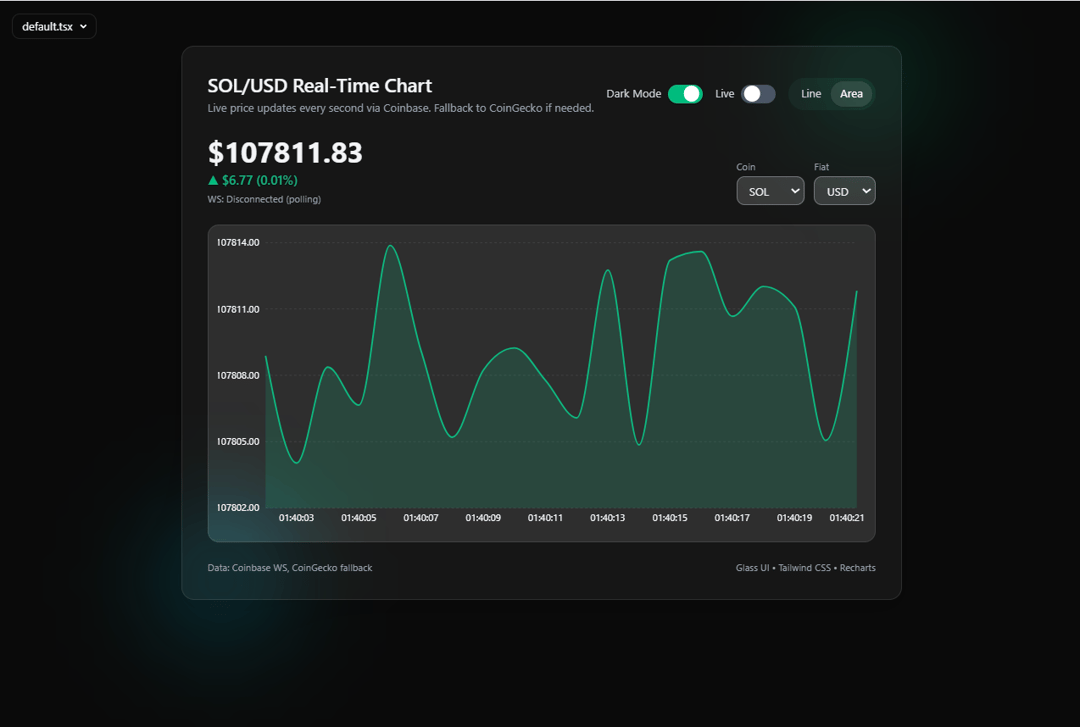Image resolution: width=1080 pixels, height=727 pixels.
Task: Click the $107811.83 price value
Action: 285,152
